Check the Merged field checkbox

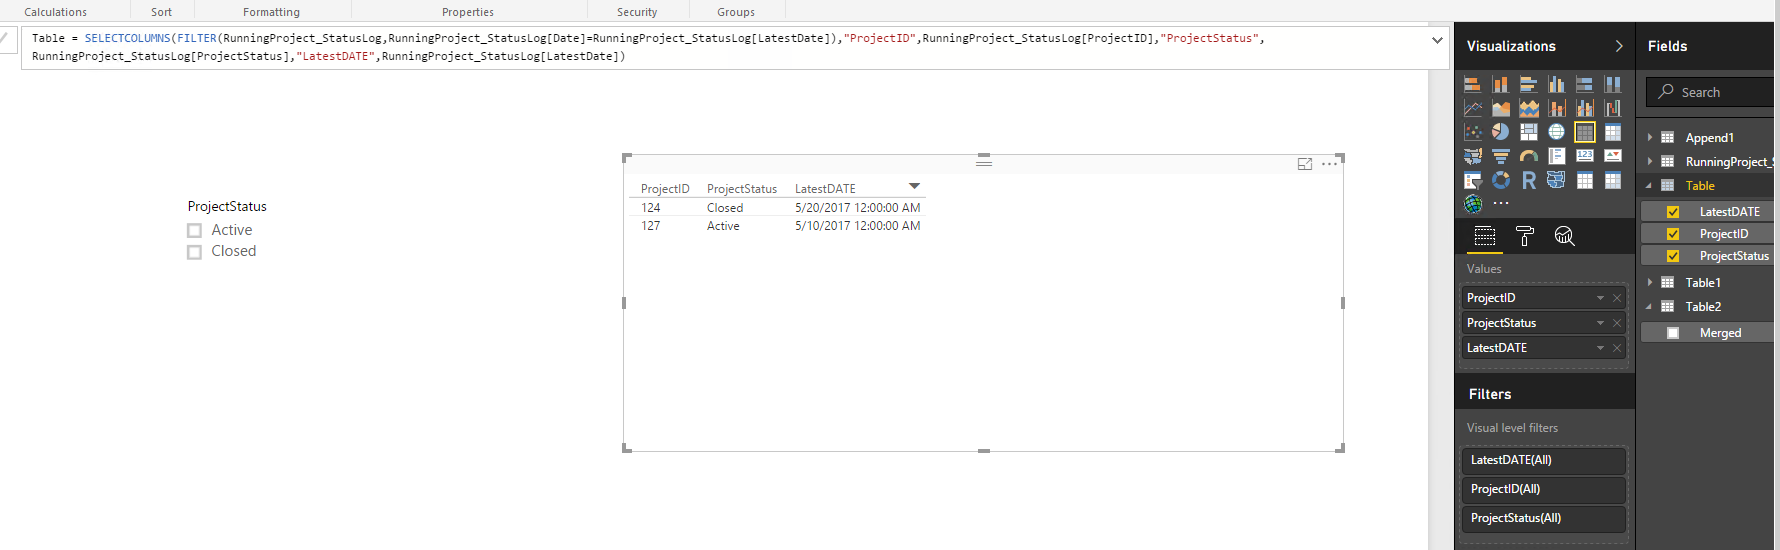click(1673, 333)
